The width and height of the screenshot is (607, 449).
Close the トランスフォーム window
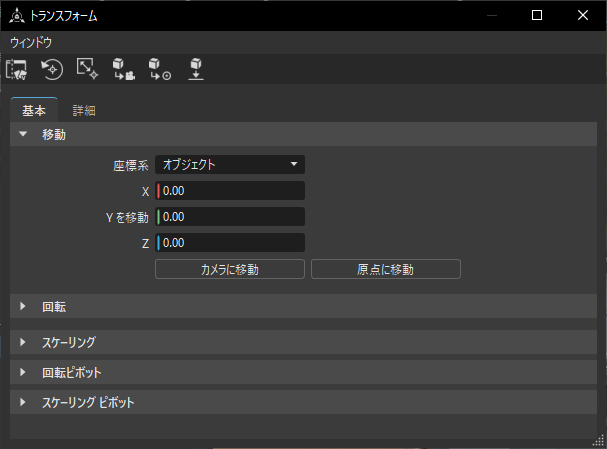tap(583, 15)
